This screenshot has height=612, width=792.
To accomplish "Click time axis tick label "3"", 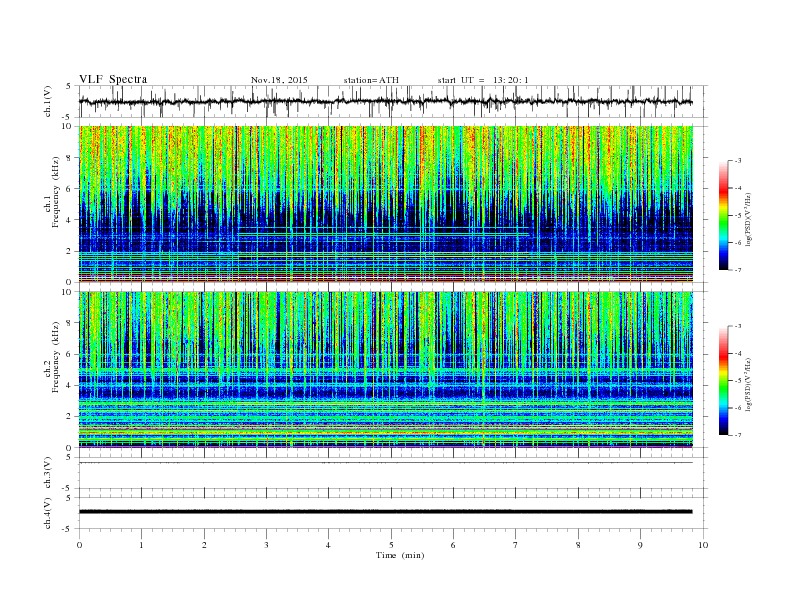I will click(x=267, y=545).
